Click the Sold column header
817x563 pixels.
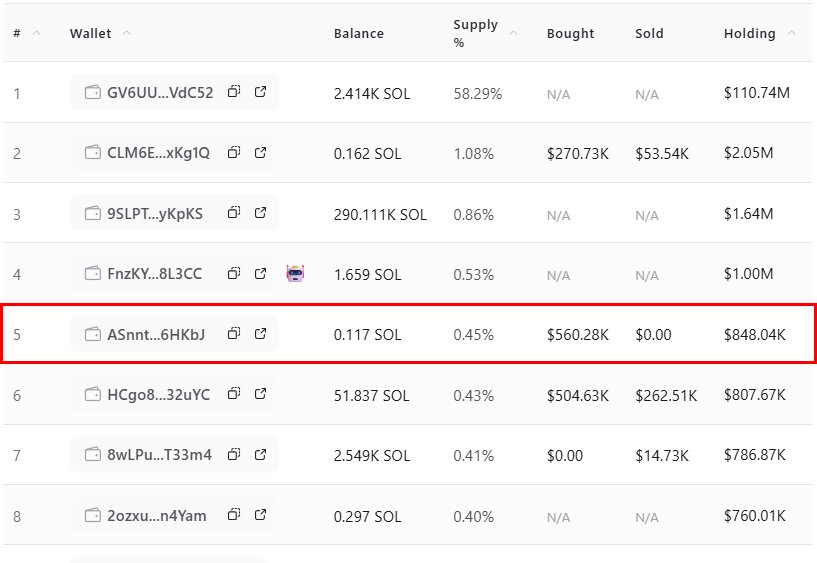(x=649, y=33)
